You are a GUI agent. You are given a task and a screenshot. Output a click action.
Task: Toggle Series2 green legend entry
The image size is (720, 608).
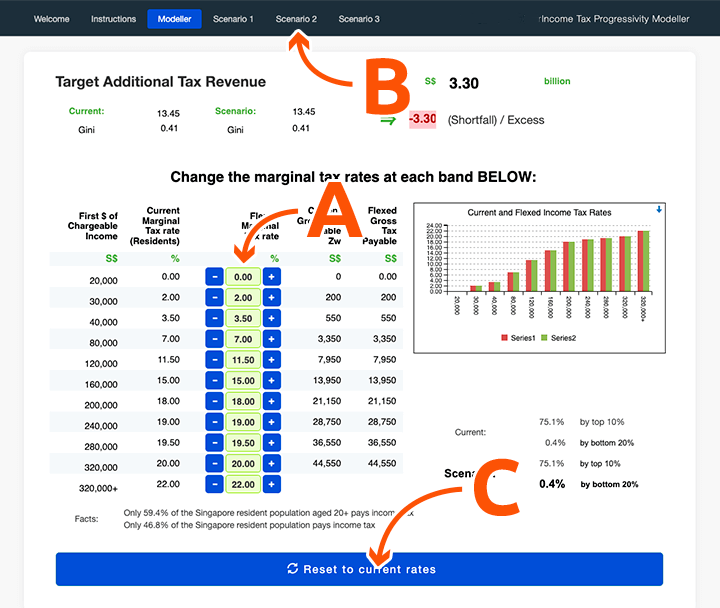pos(558,338)
